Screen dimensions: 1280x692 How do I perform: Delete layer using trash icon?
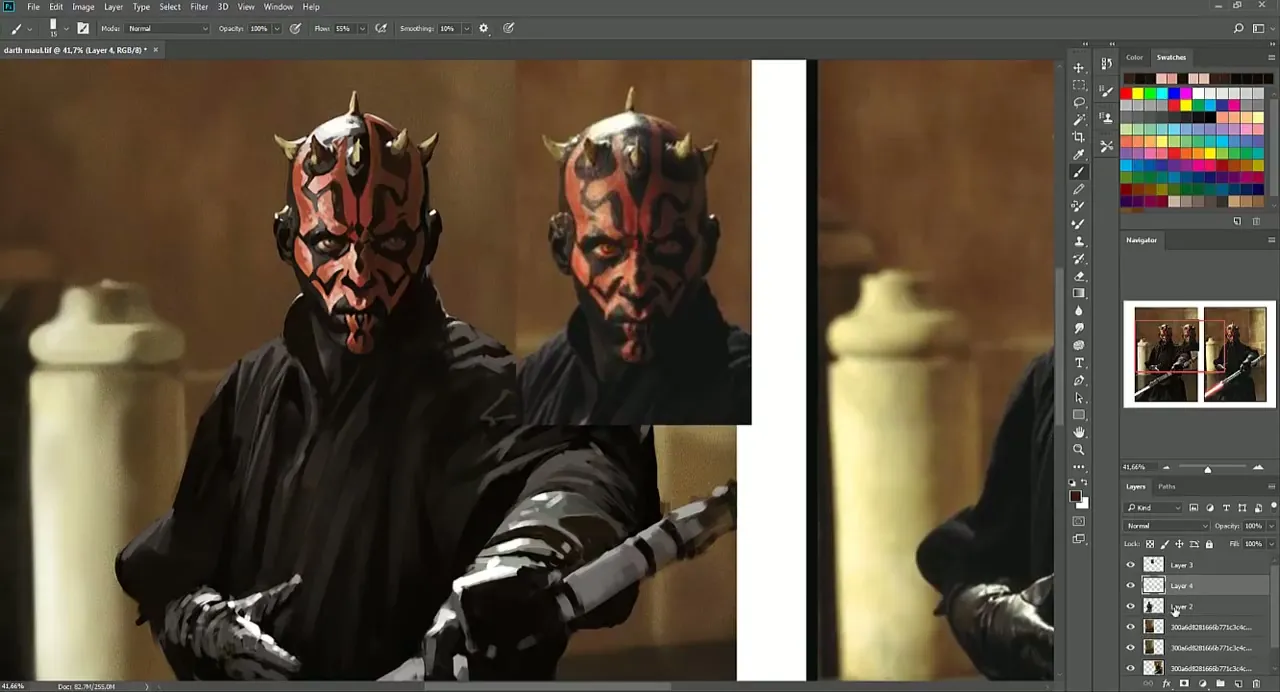pos(1257,684)
